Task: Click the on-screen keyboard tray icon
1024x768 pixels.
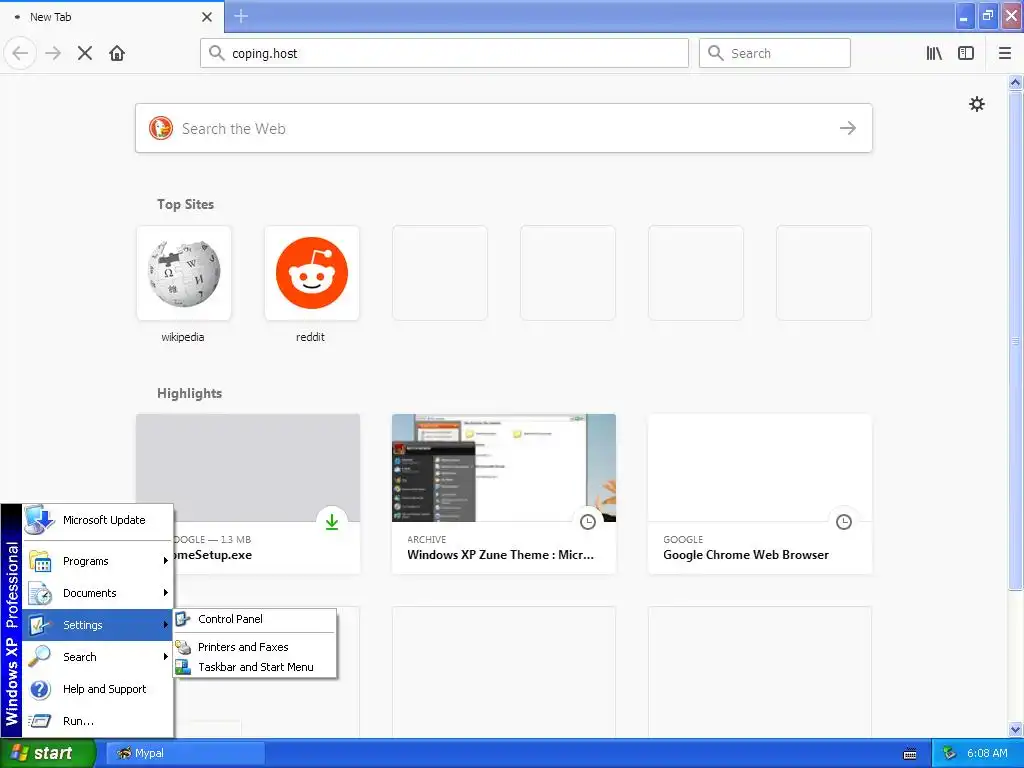Action: (x=910, y=754)
